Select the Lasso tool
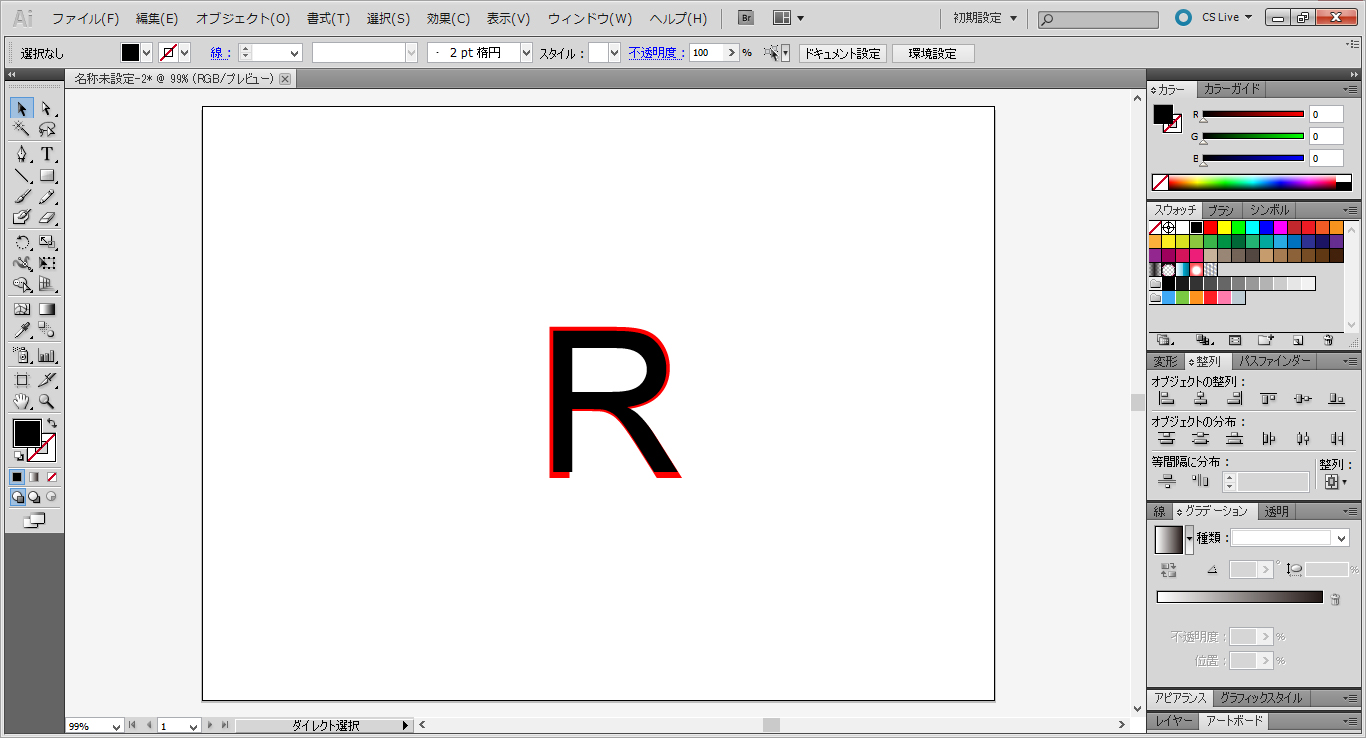 tap(46, 129)
